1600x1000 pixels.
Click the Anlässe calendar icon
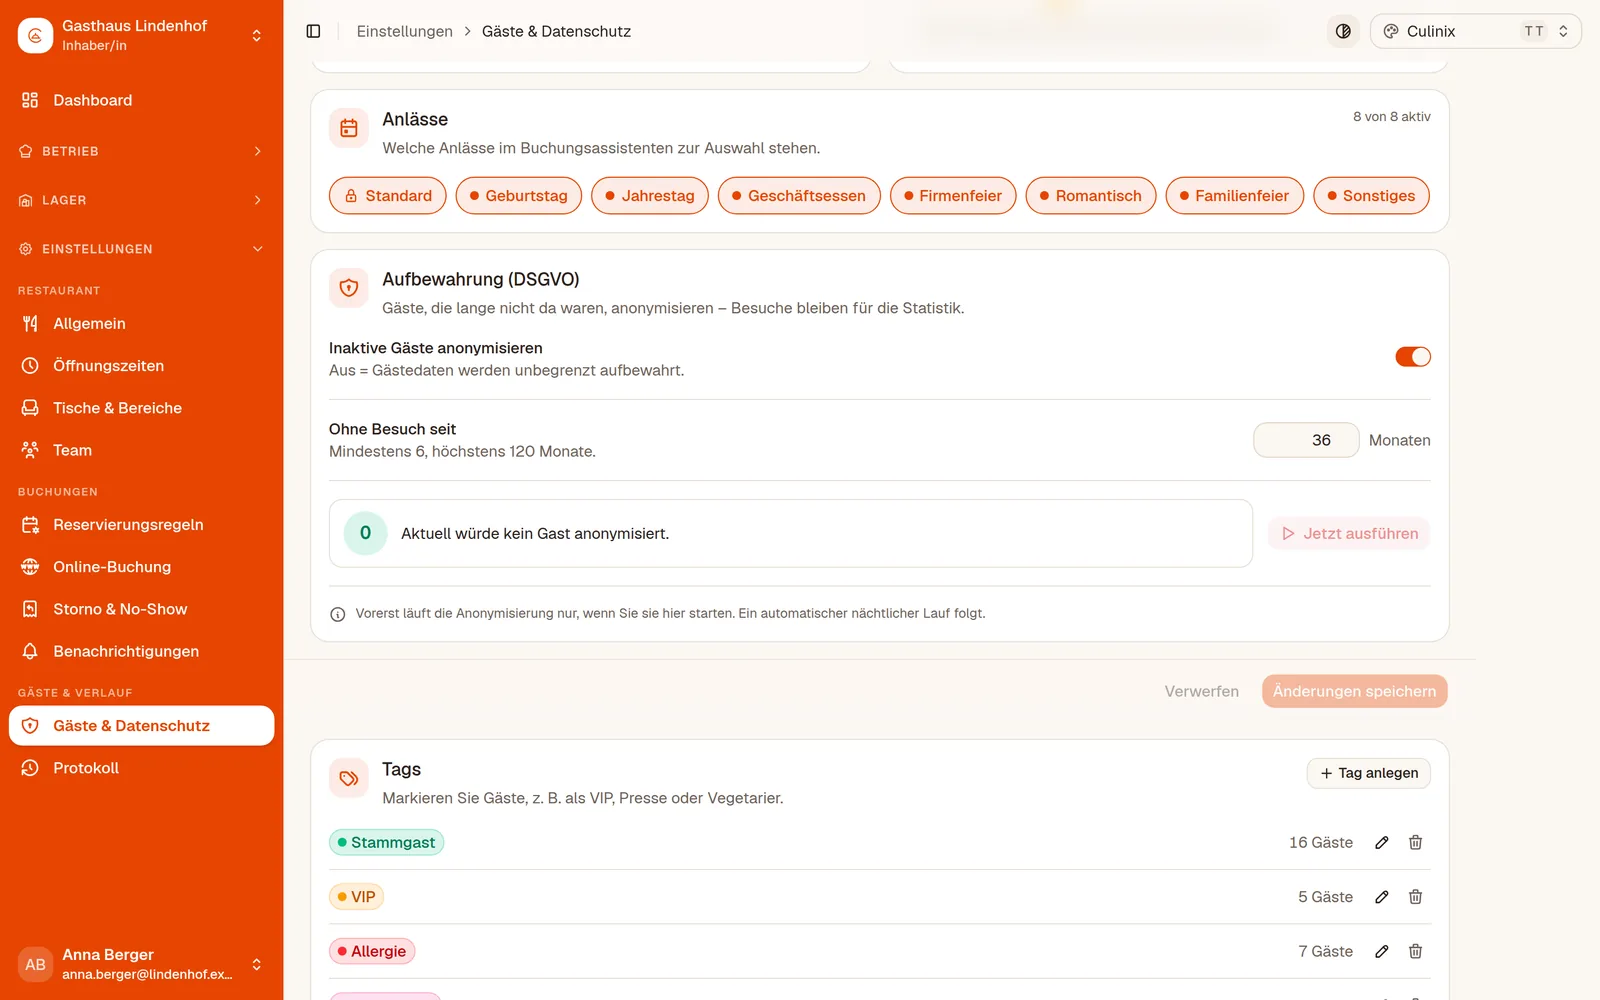349,128
